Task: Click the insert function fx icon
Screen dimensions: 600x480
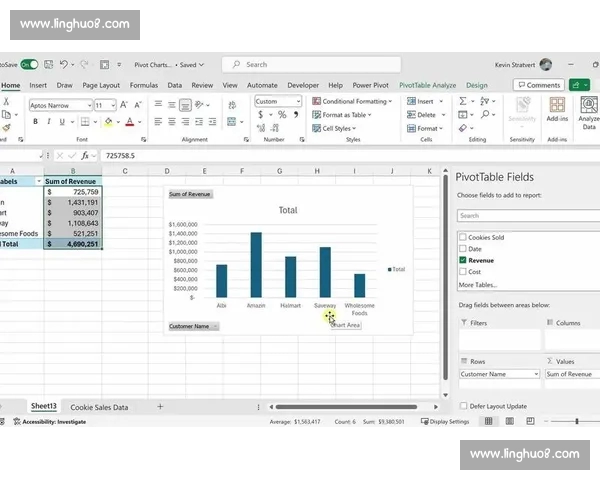Action: [86, 156]
